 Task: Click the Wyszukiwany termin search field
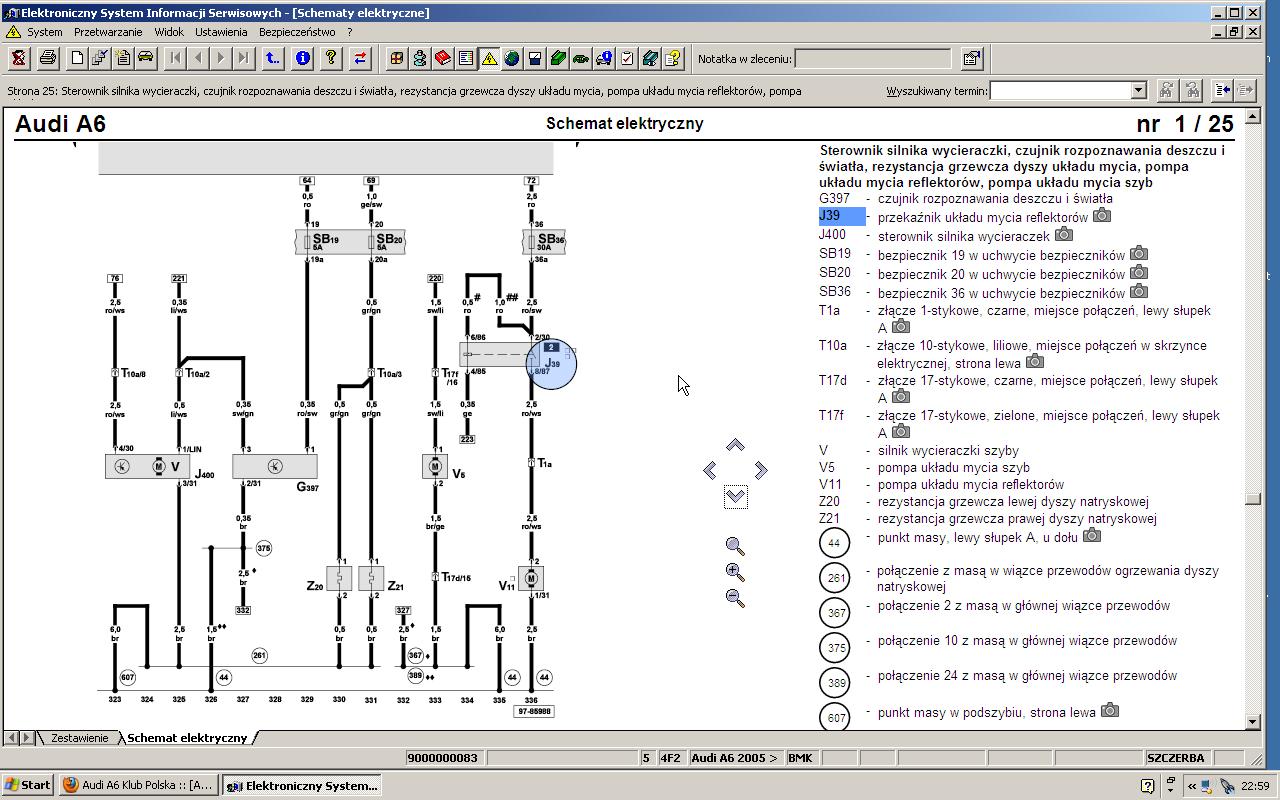pyautogui.click(x=1060, y=91)
